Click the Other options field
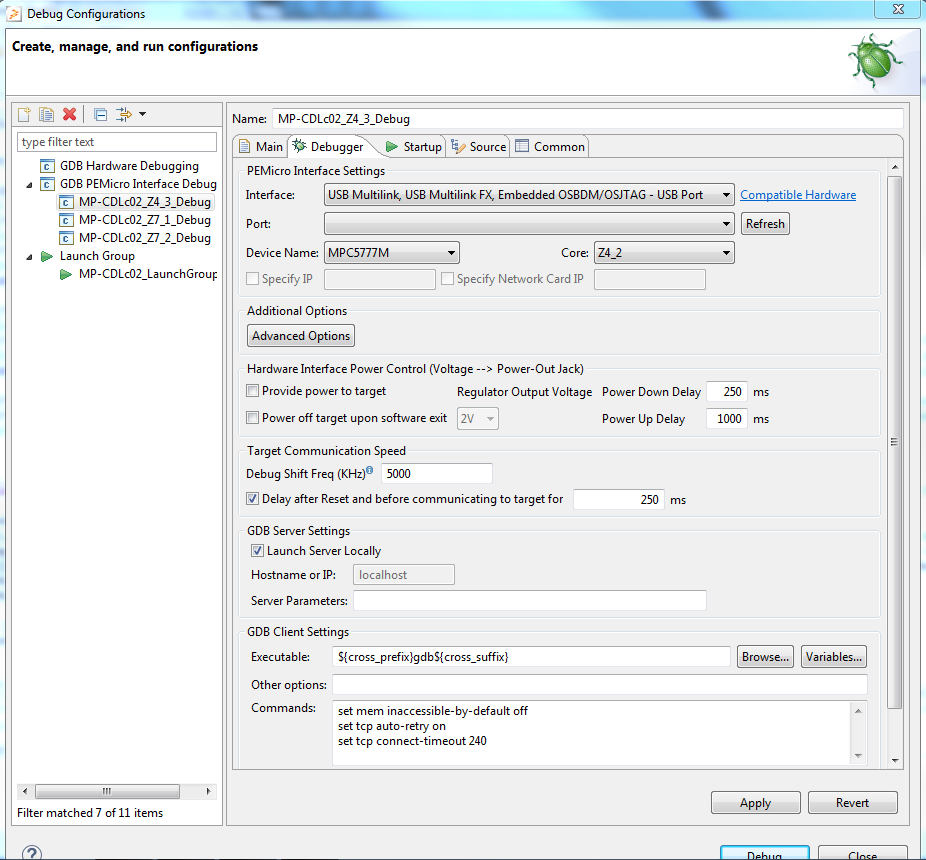 pyautogui.click(x=599, y=685)
